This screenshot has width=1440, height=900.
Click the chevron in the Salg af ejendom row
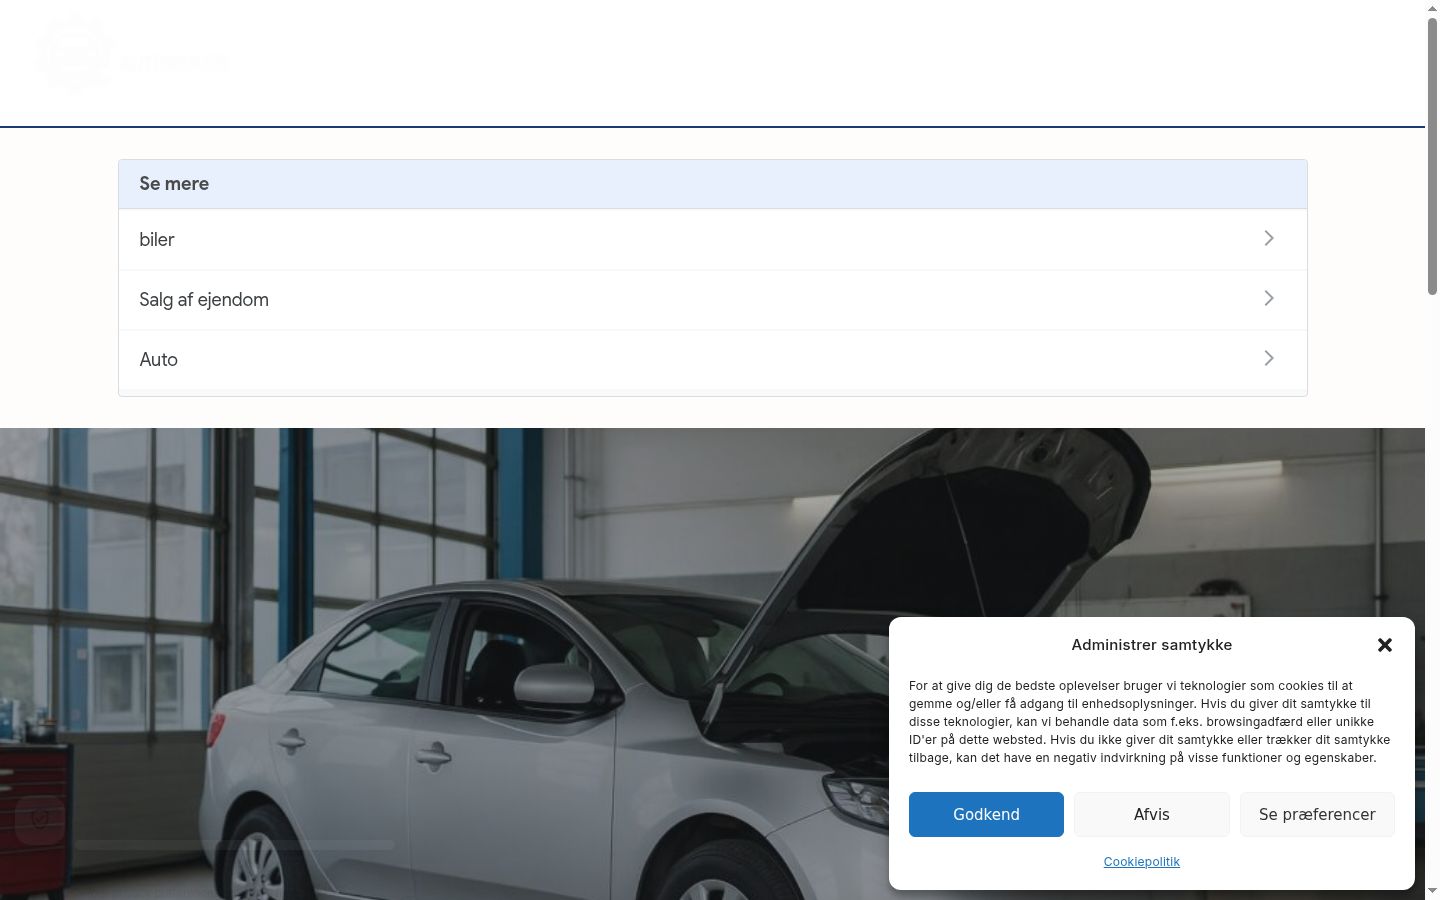tap(1269, 298)
